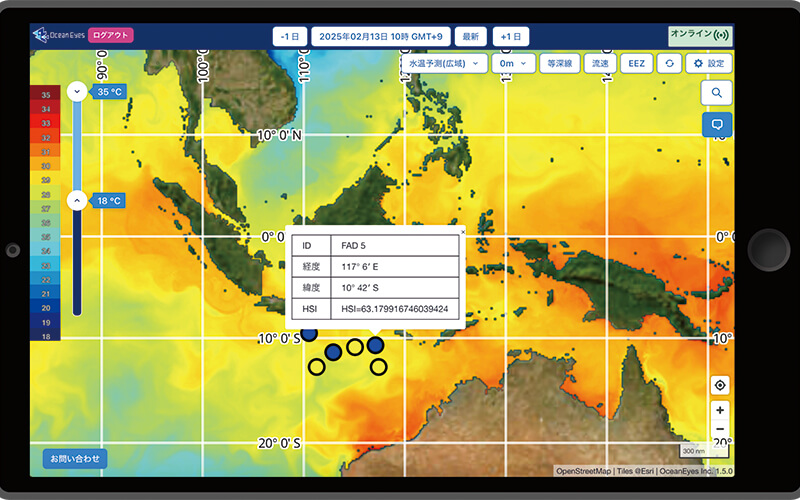Click the dark navy 18 legend swatch
800x500 pixels.
[x=45, y=336]
